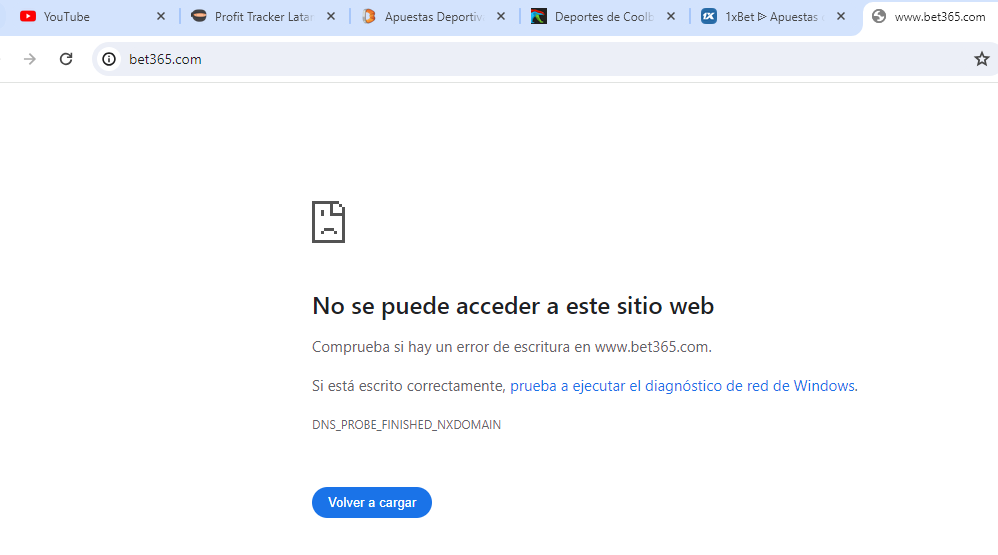Bookmark this page with the star icon
The width and height of the screenshot is (998, 555).
pyautogui.click(x=981, y=59)
